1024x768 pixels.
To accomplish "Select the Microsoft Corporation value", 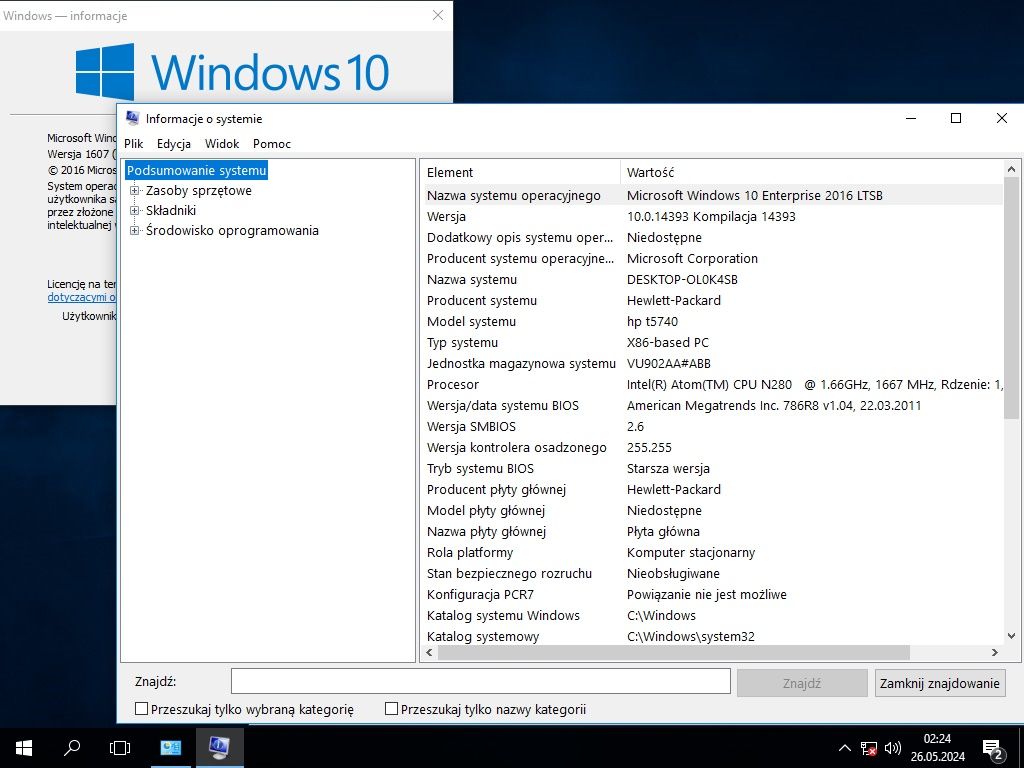I will [692, 259].
